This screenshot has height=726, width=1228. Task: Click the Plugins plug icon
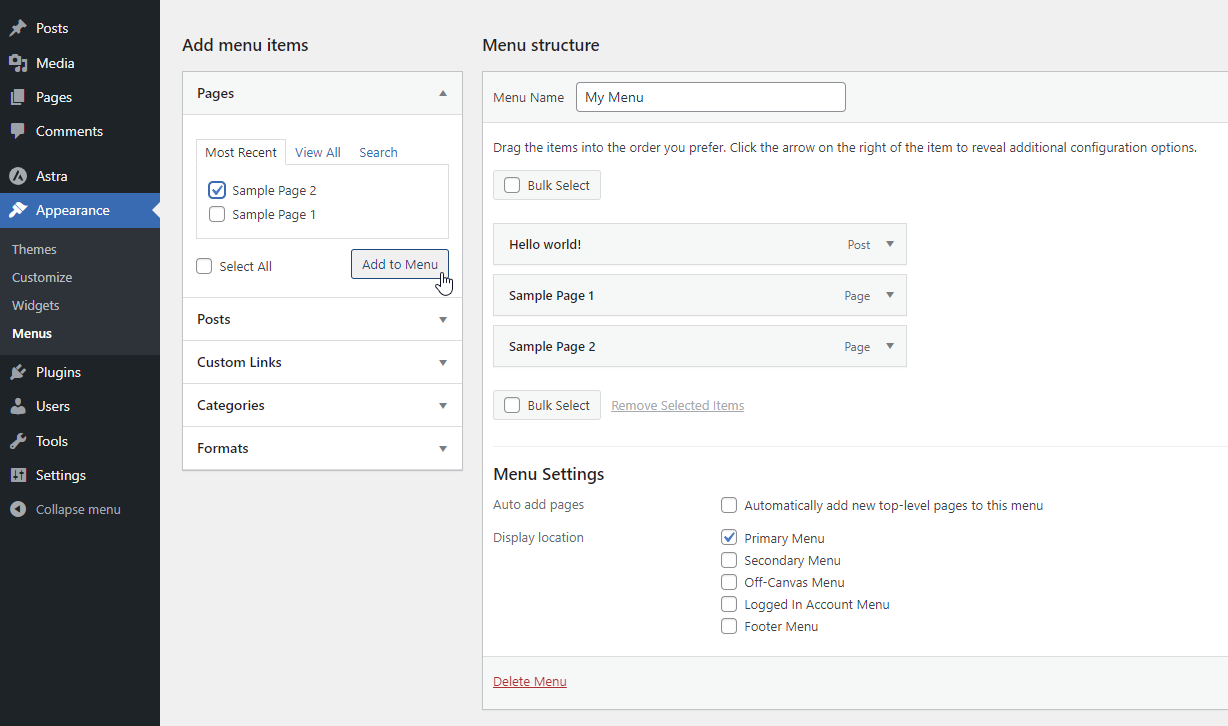click(x=18, y=372)
